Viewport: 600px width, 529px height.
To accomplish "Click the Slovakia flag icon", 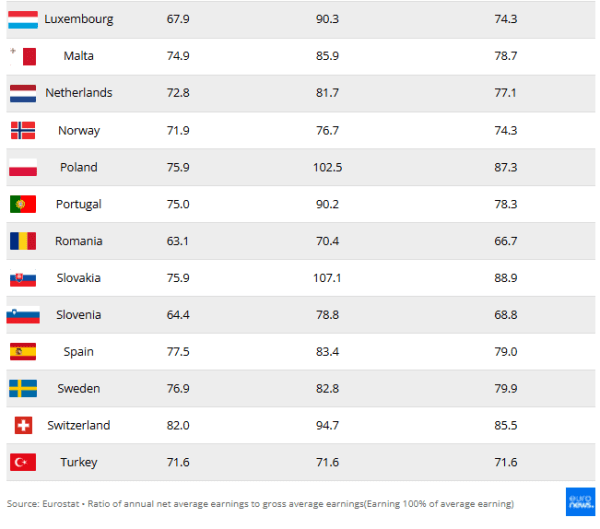I will click(x=23, y=278).
